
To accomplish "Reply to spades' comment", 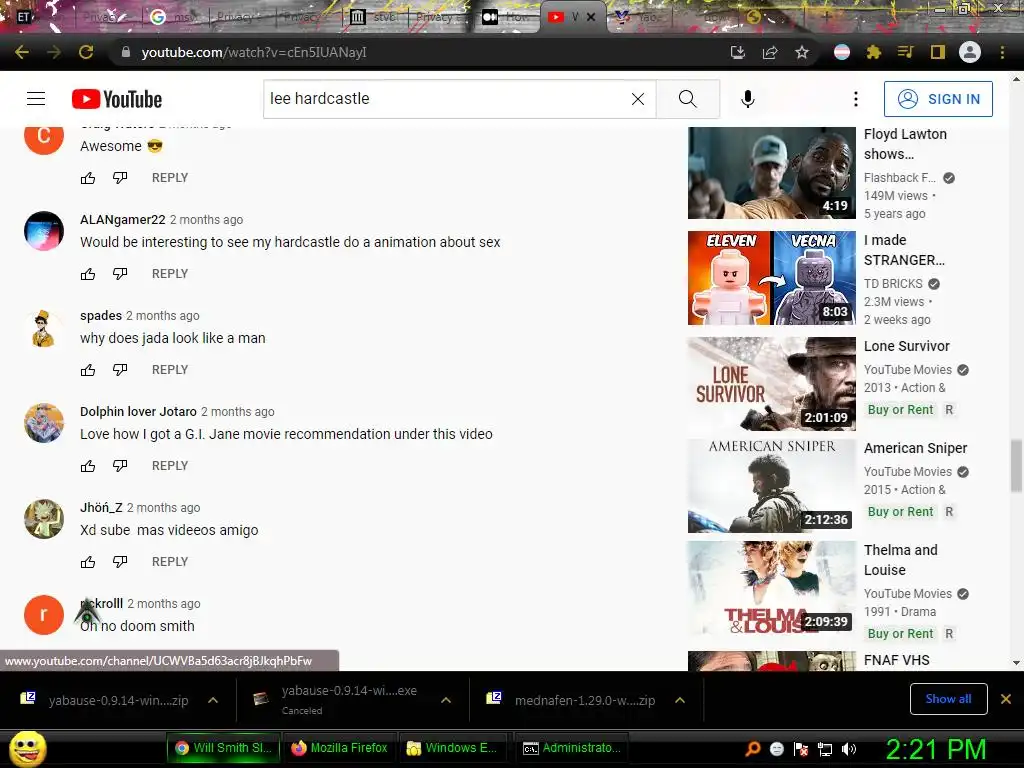I will (x=170, y=370).
